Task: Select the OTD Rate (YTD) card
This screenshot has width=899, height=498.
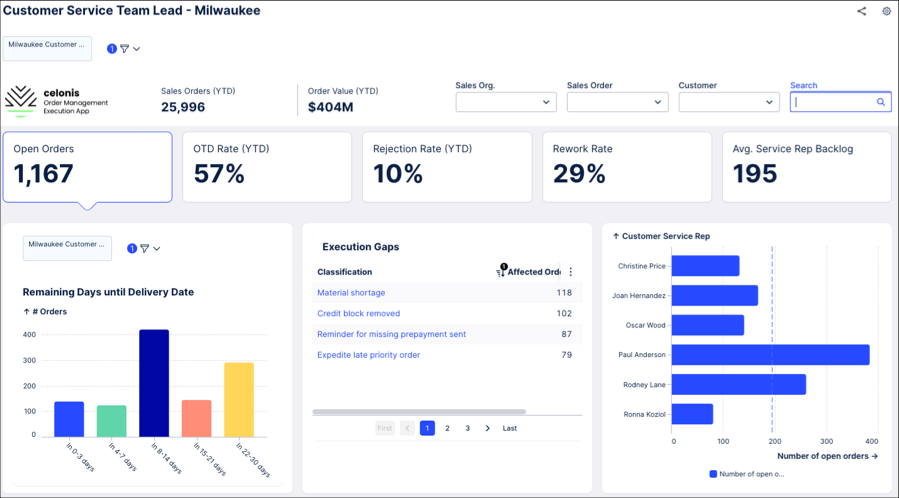Action: coord(267,167)
